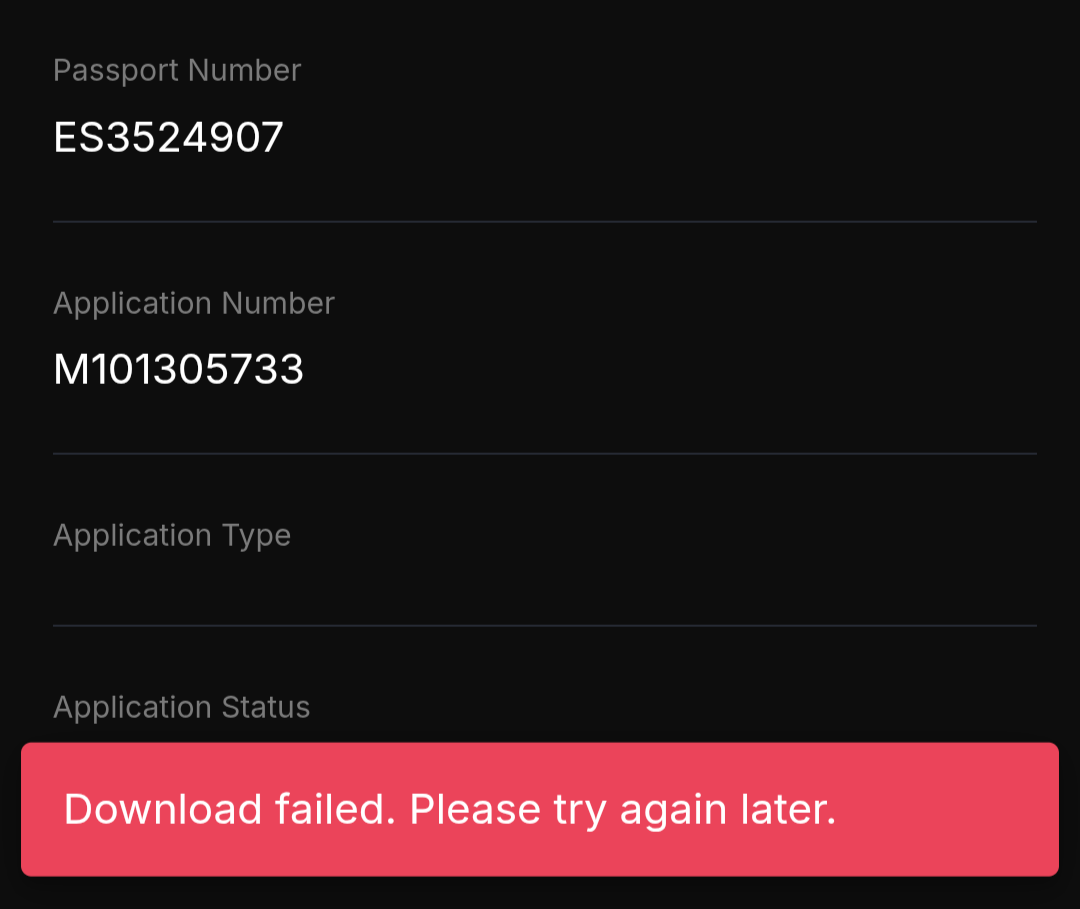Click the word "Download" in the error toast
The height and width of the screenshot is (909, 1080).
(x=163, y=809)
